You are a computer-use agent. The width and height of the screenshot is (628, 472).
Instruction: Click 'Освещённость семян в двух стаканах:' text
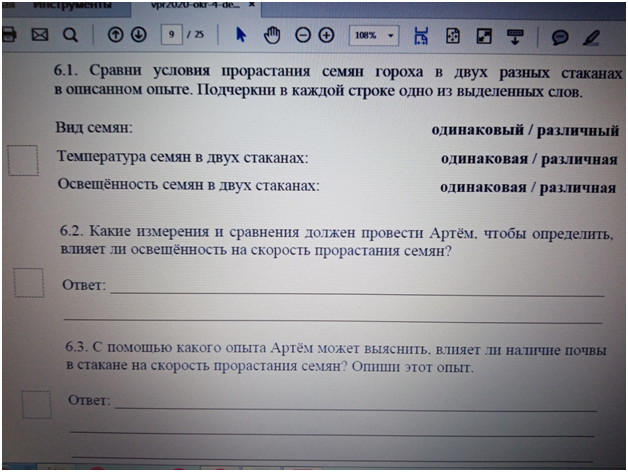tap(189, 185)
